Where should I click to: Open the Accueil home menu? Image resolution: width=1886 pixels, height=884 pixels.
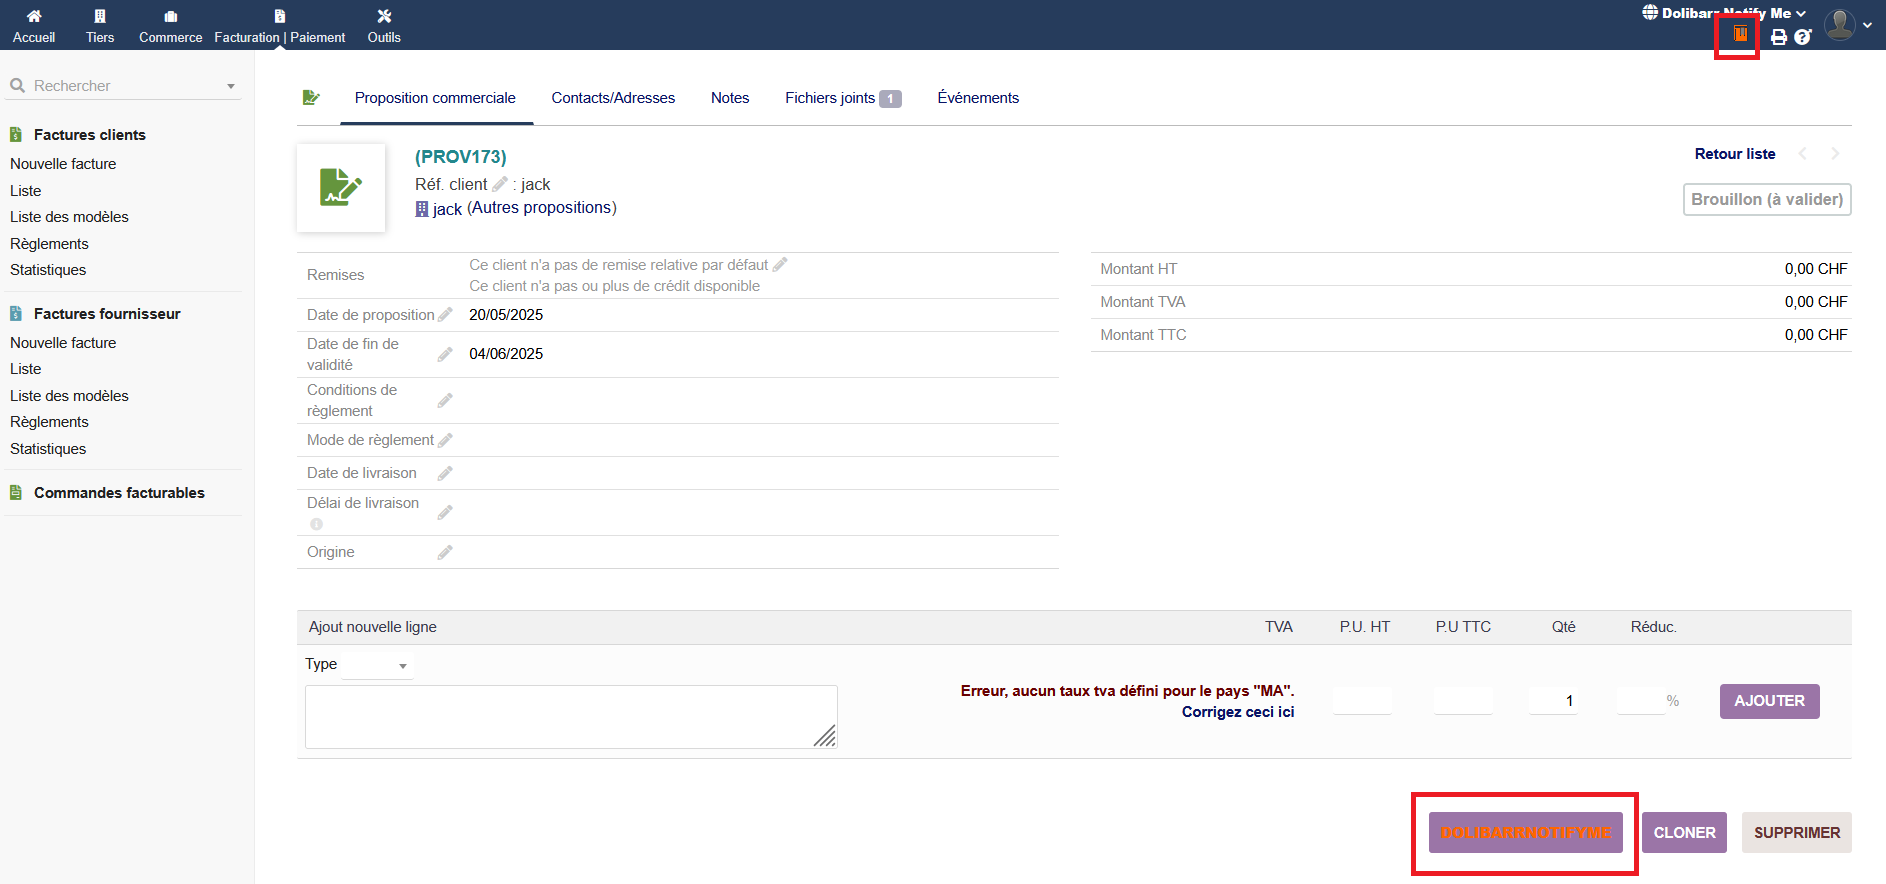[x=34, y=26]
